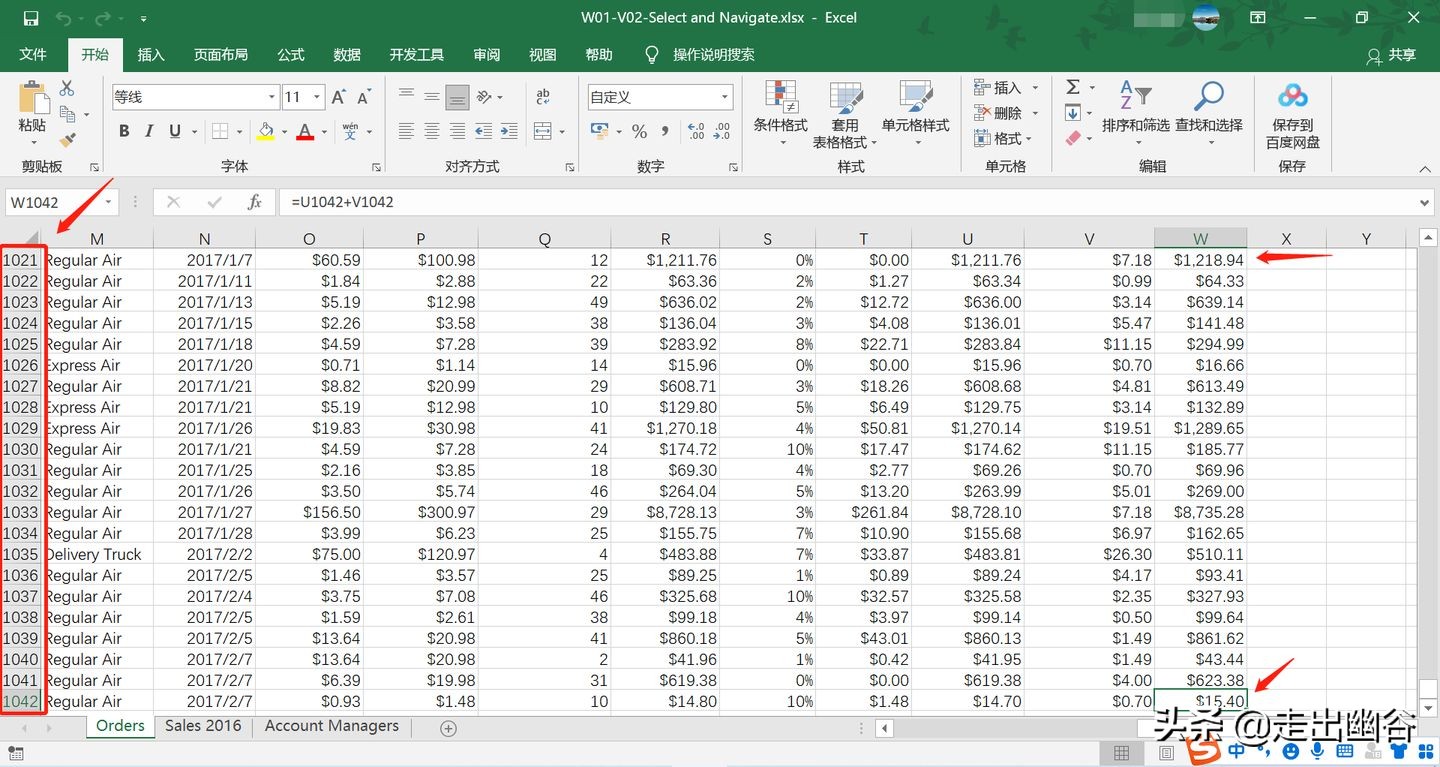Click the Cut scissors icon

coord(67,89)
